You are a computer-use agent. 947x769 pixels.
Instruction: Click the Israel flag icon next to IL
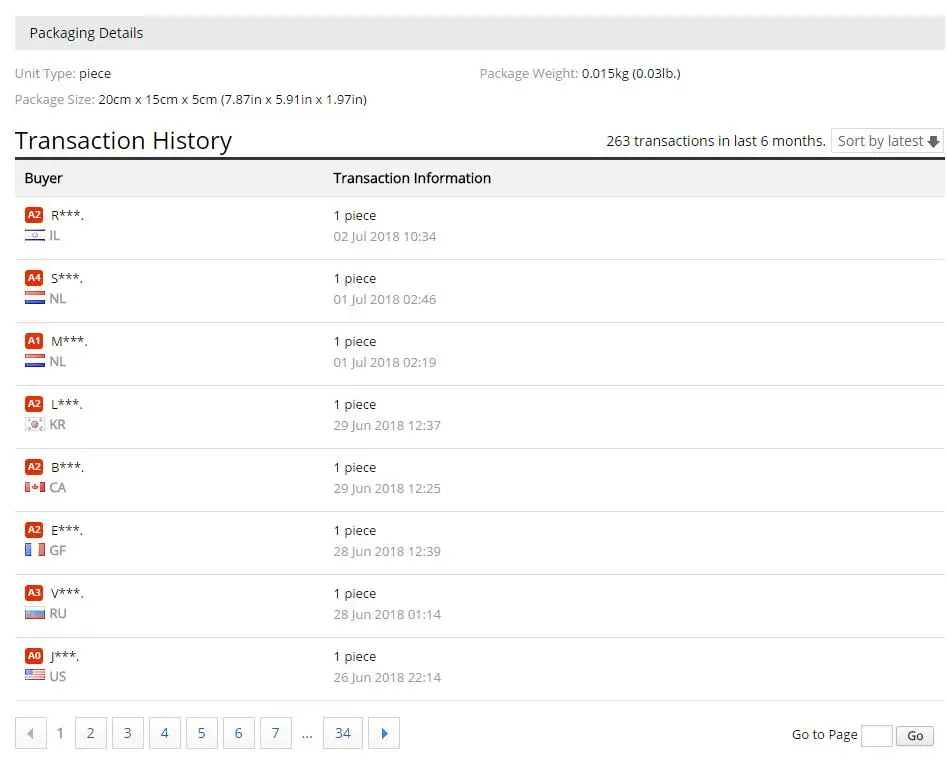coord(34,236)
